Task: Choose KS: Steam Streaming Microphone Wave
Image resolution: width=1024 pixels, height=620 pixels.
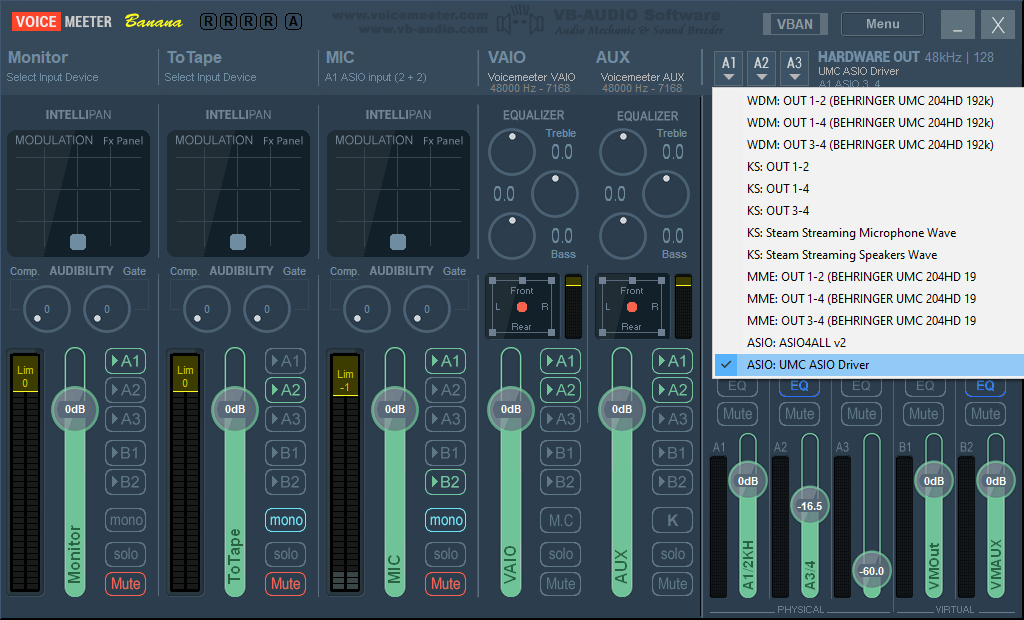Action: (869, 233)
